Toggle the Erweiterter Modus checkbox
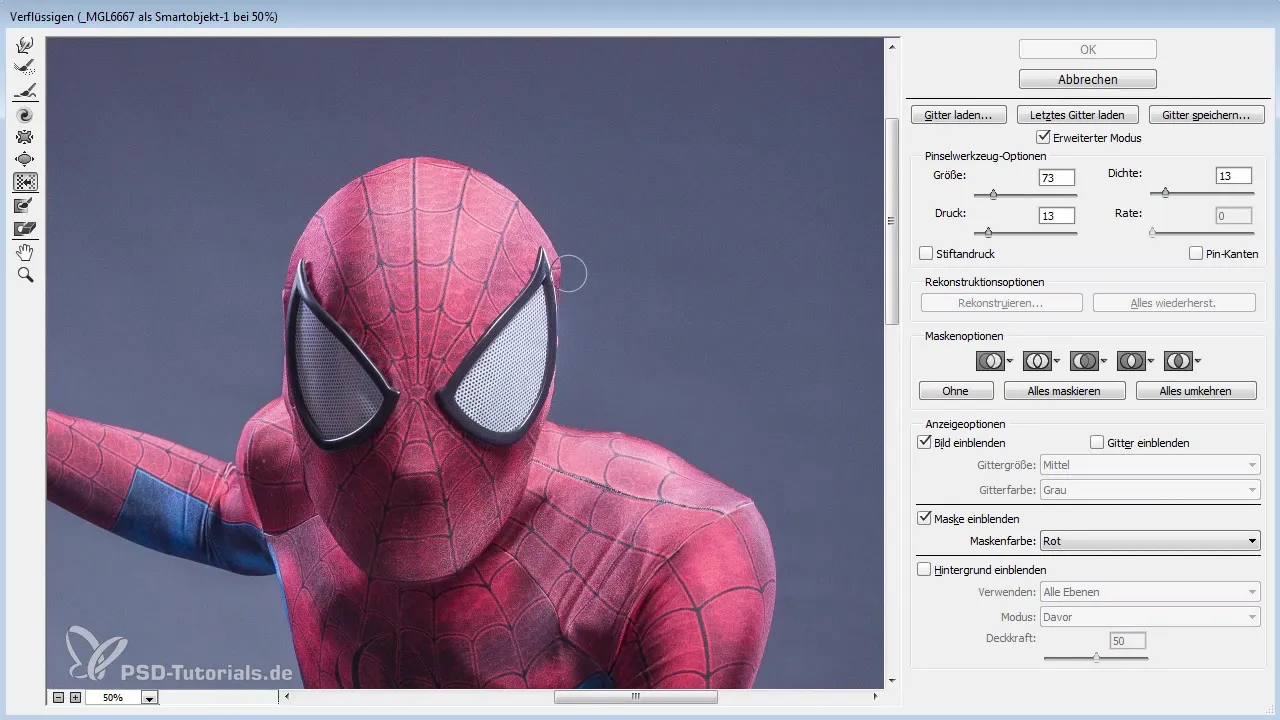 click(1044, 137)
